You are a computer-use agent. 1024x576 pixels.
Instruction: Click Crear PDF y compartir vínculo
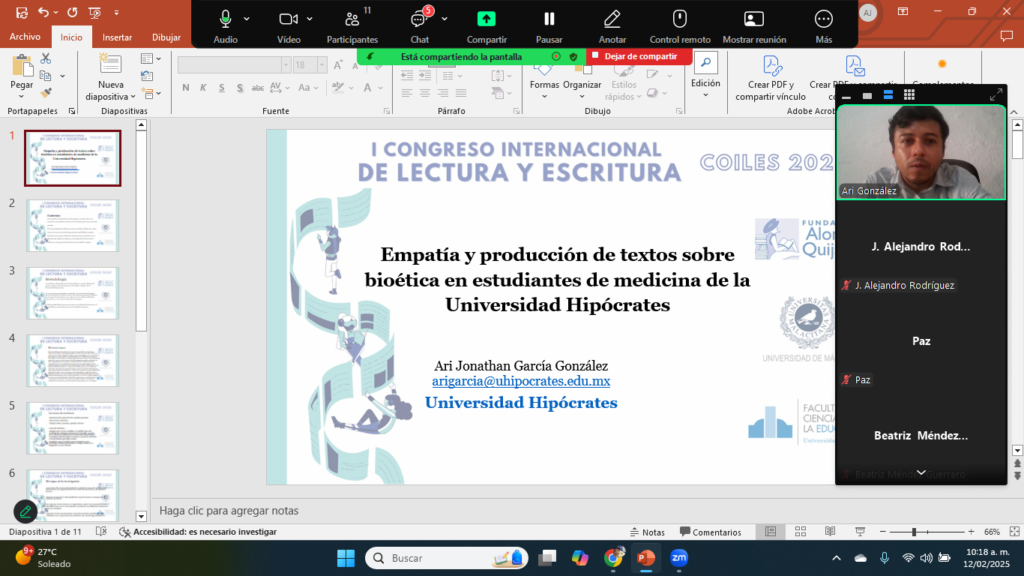770,77
